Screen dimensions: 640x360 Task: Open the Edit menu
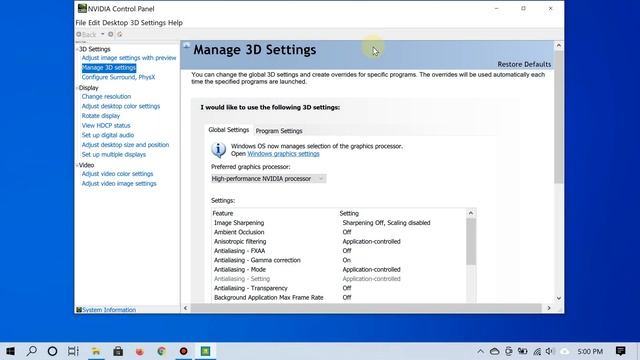pos(94,23)
